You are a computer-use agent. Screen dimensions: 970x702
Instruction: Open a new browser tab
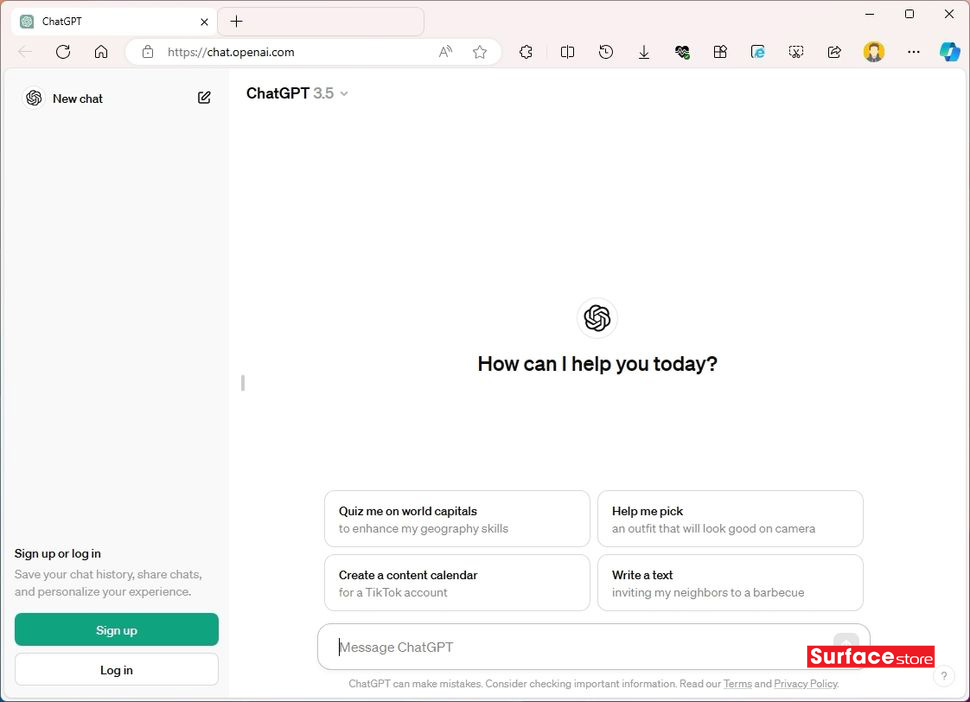pos(235,20)
